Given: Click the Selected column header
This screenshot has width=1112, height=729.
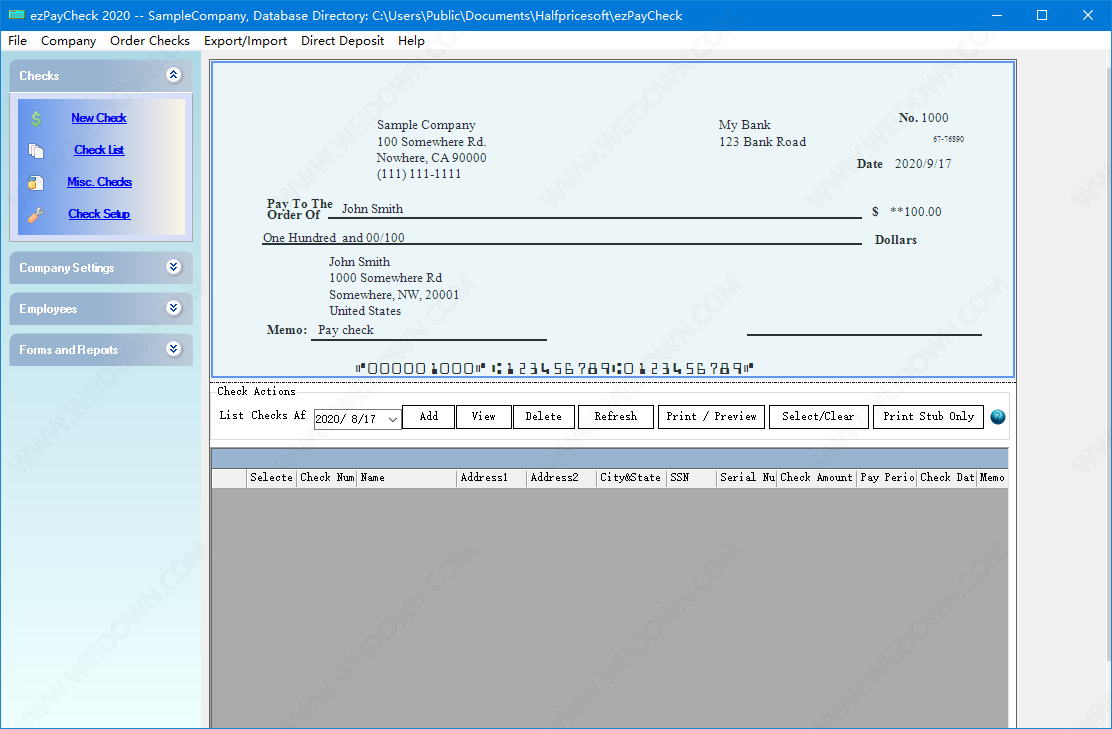Looking at the screenshot, I should click(x=271, y=478).
